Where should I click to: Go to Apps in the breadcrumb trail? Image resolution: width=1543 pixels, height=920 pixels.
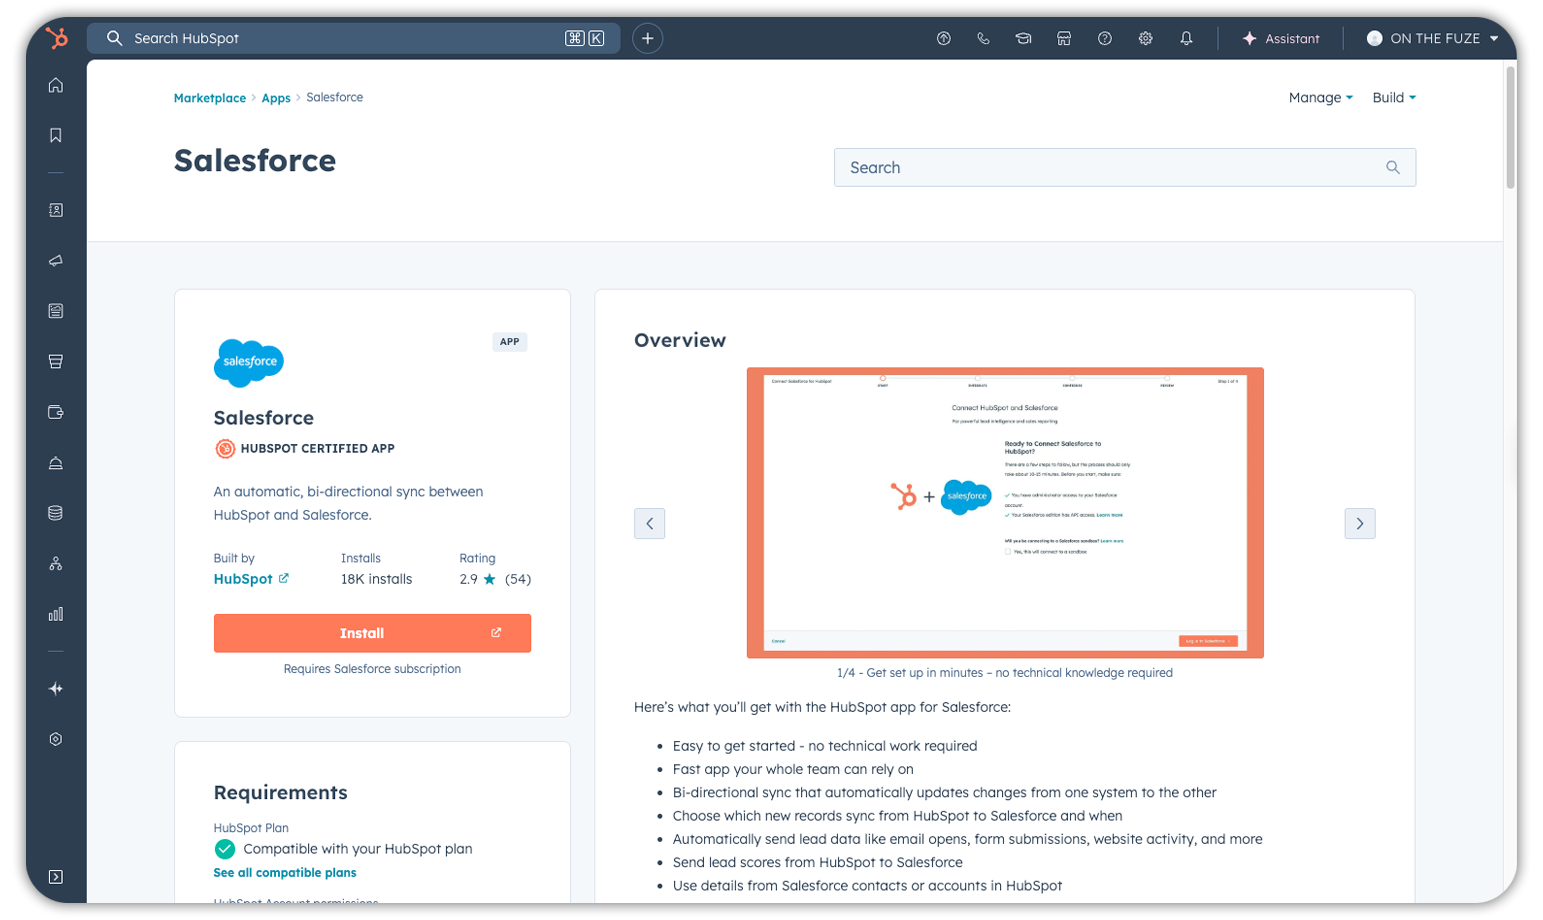[x=275, y=97]
